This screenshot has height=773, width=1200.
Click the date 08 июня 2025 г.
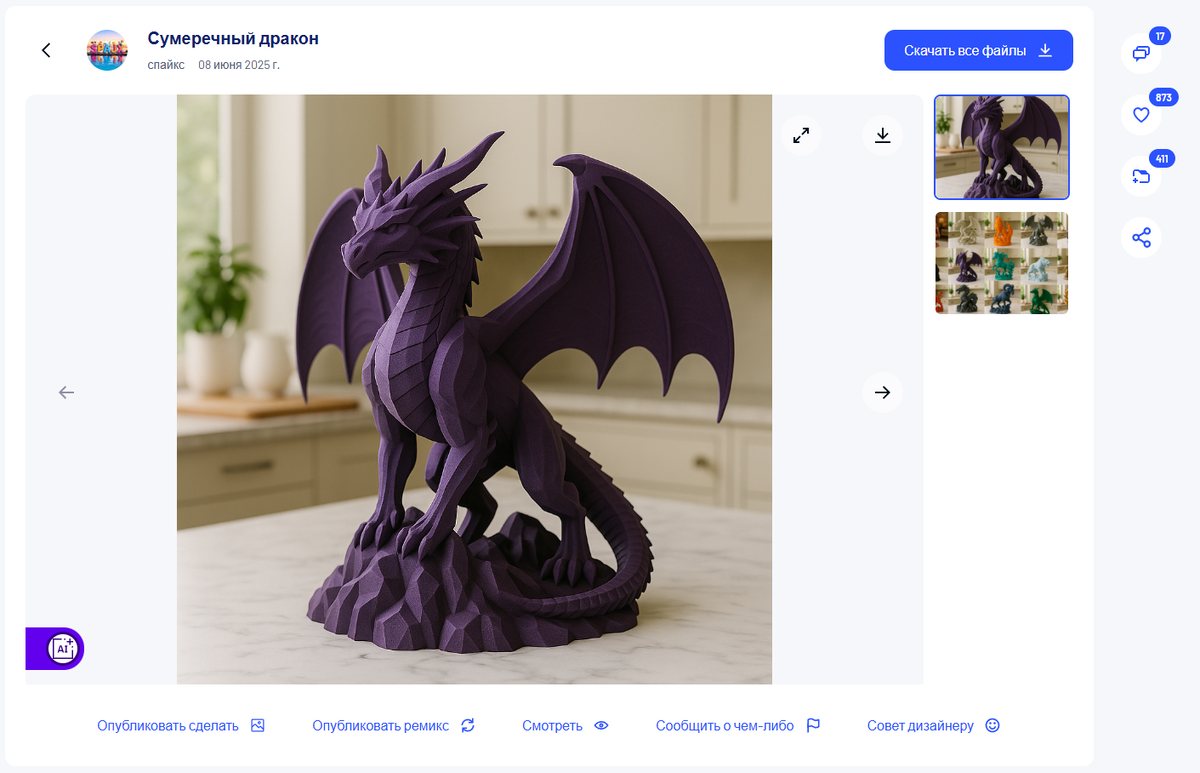click(239, 65)
